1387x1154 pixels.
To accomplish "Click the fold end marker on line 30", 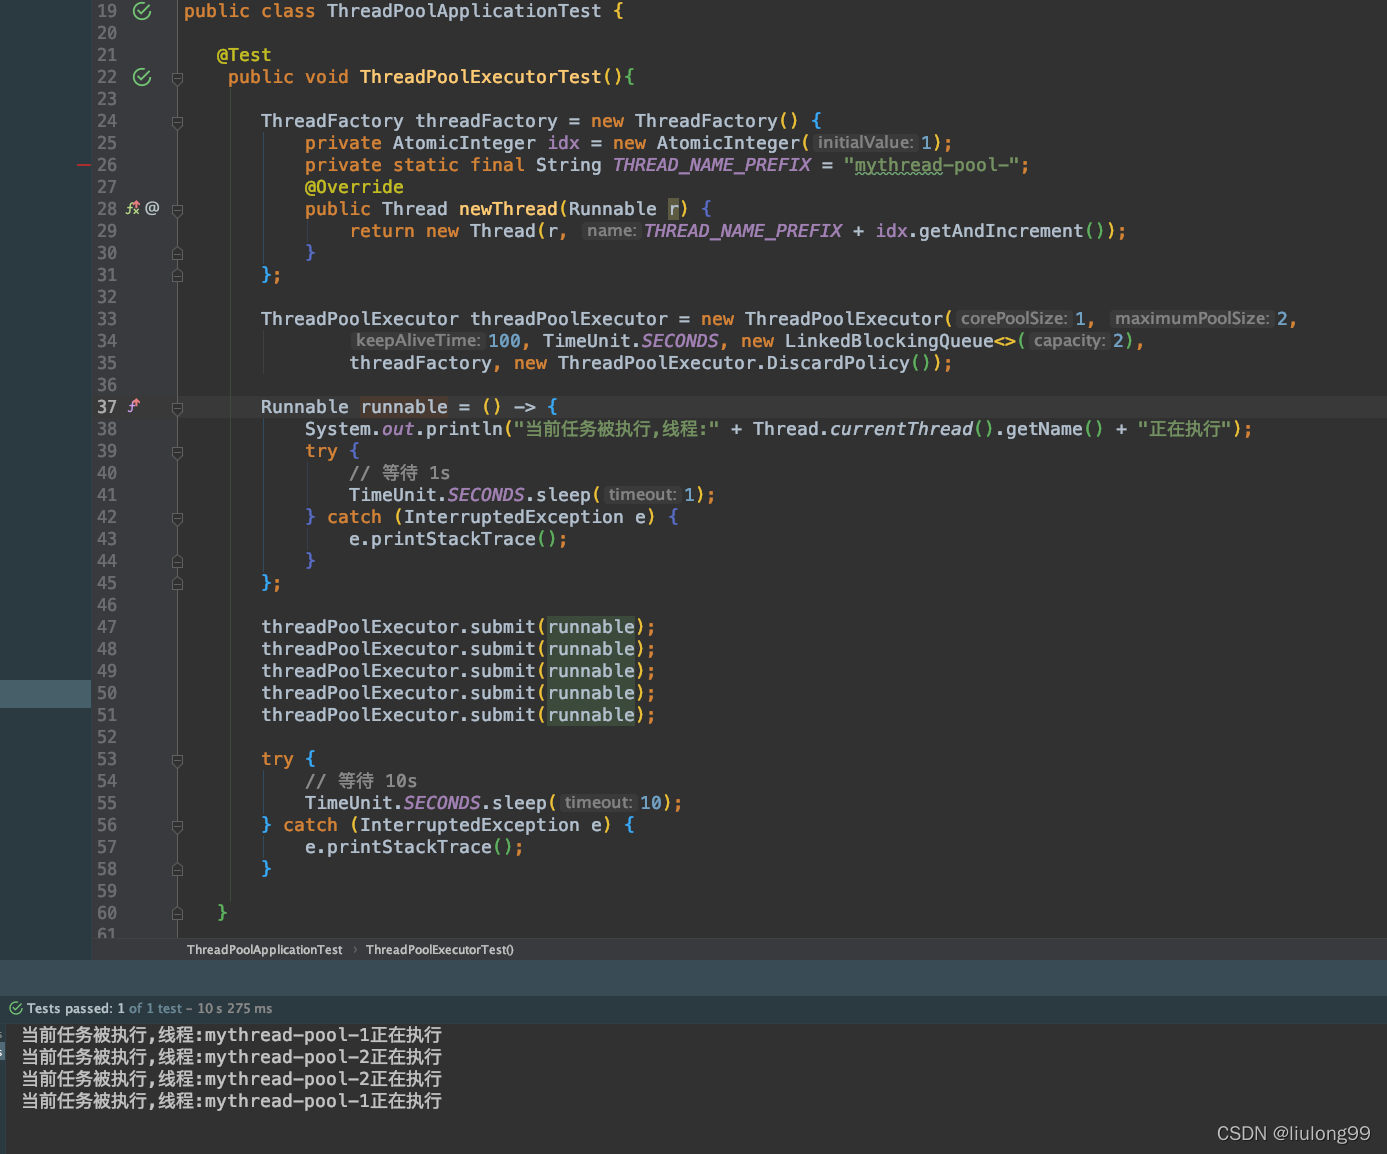I will [177, 253].
